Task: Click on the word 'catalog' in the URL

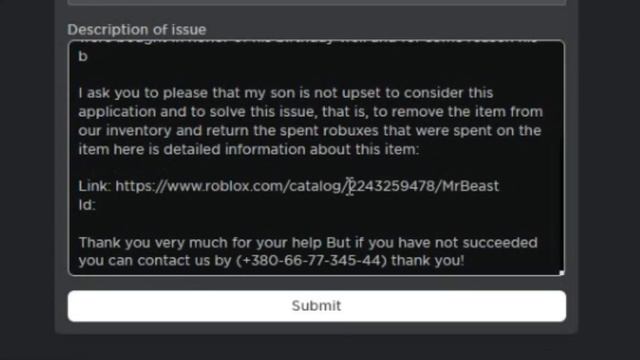Action: coord(317,187)
